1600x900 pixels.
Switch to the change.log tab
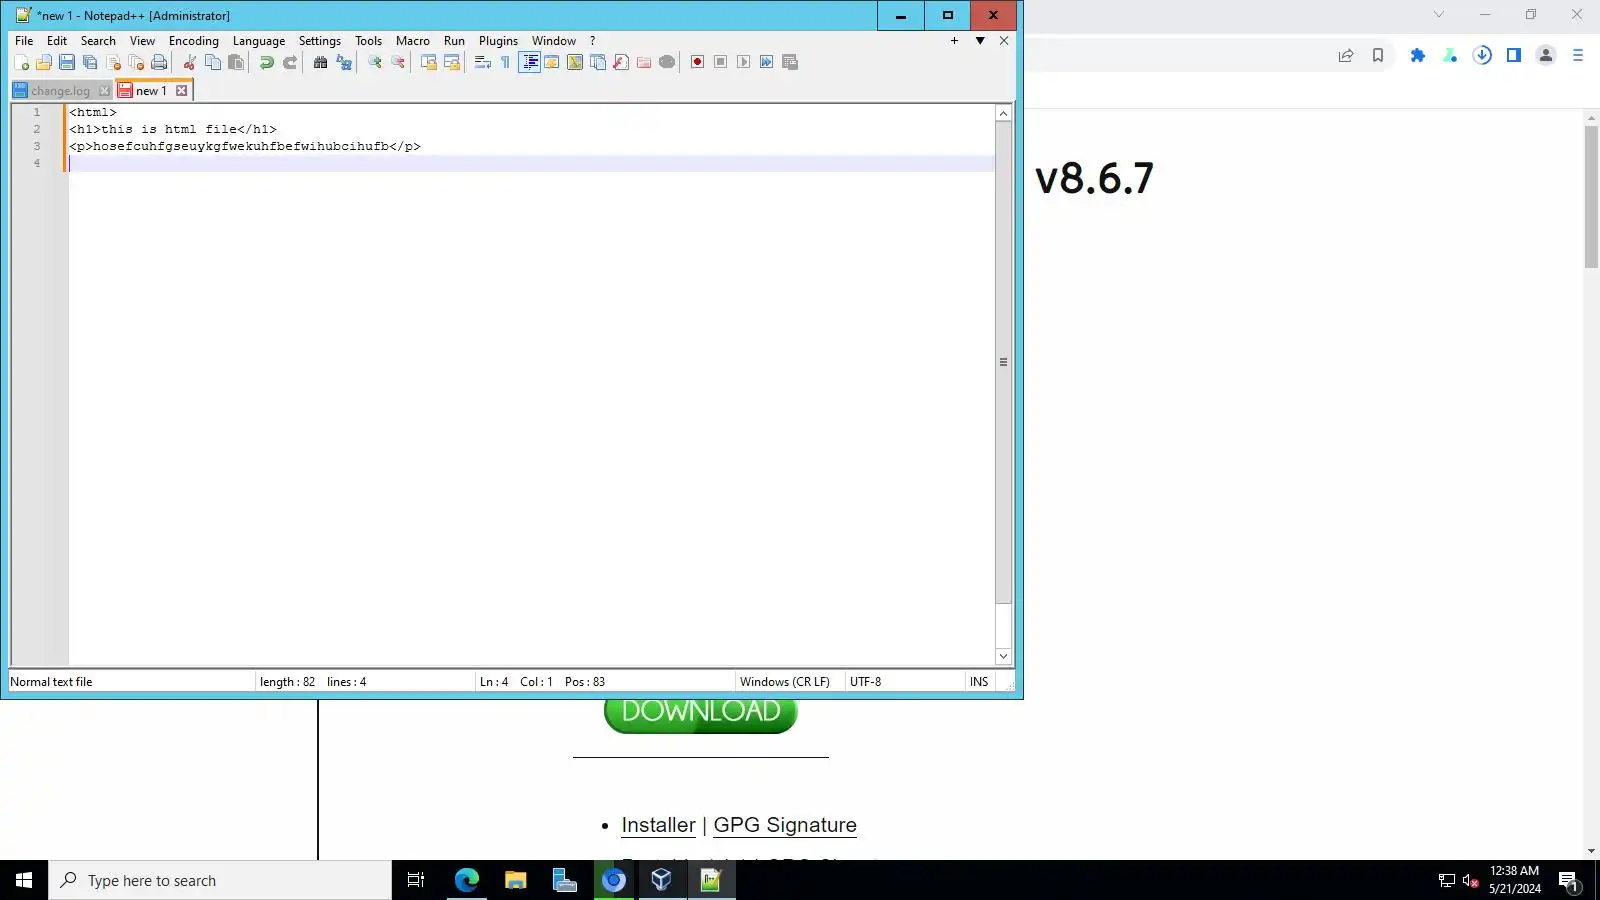[x=59, y=91]
